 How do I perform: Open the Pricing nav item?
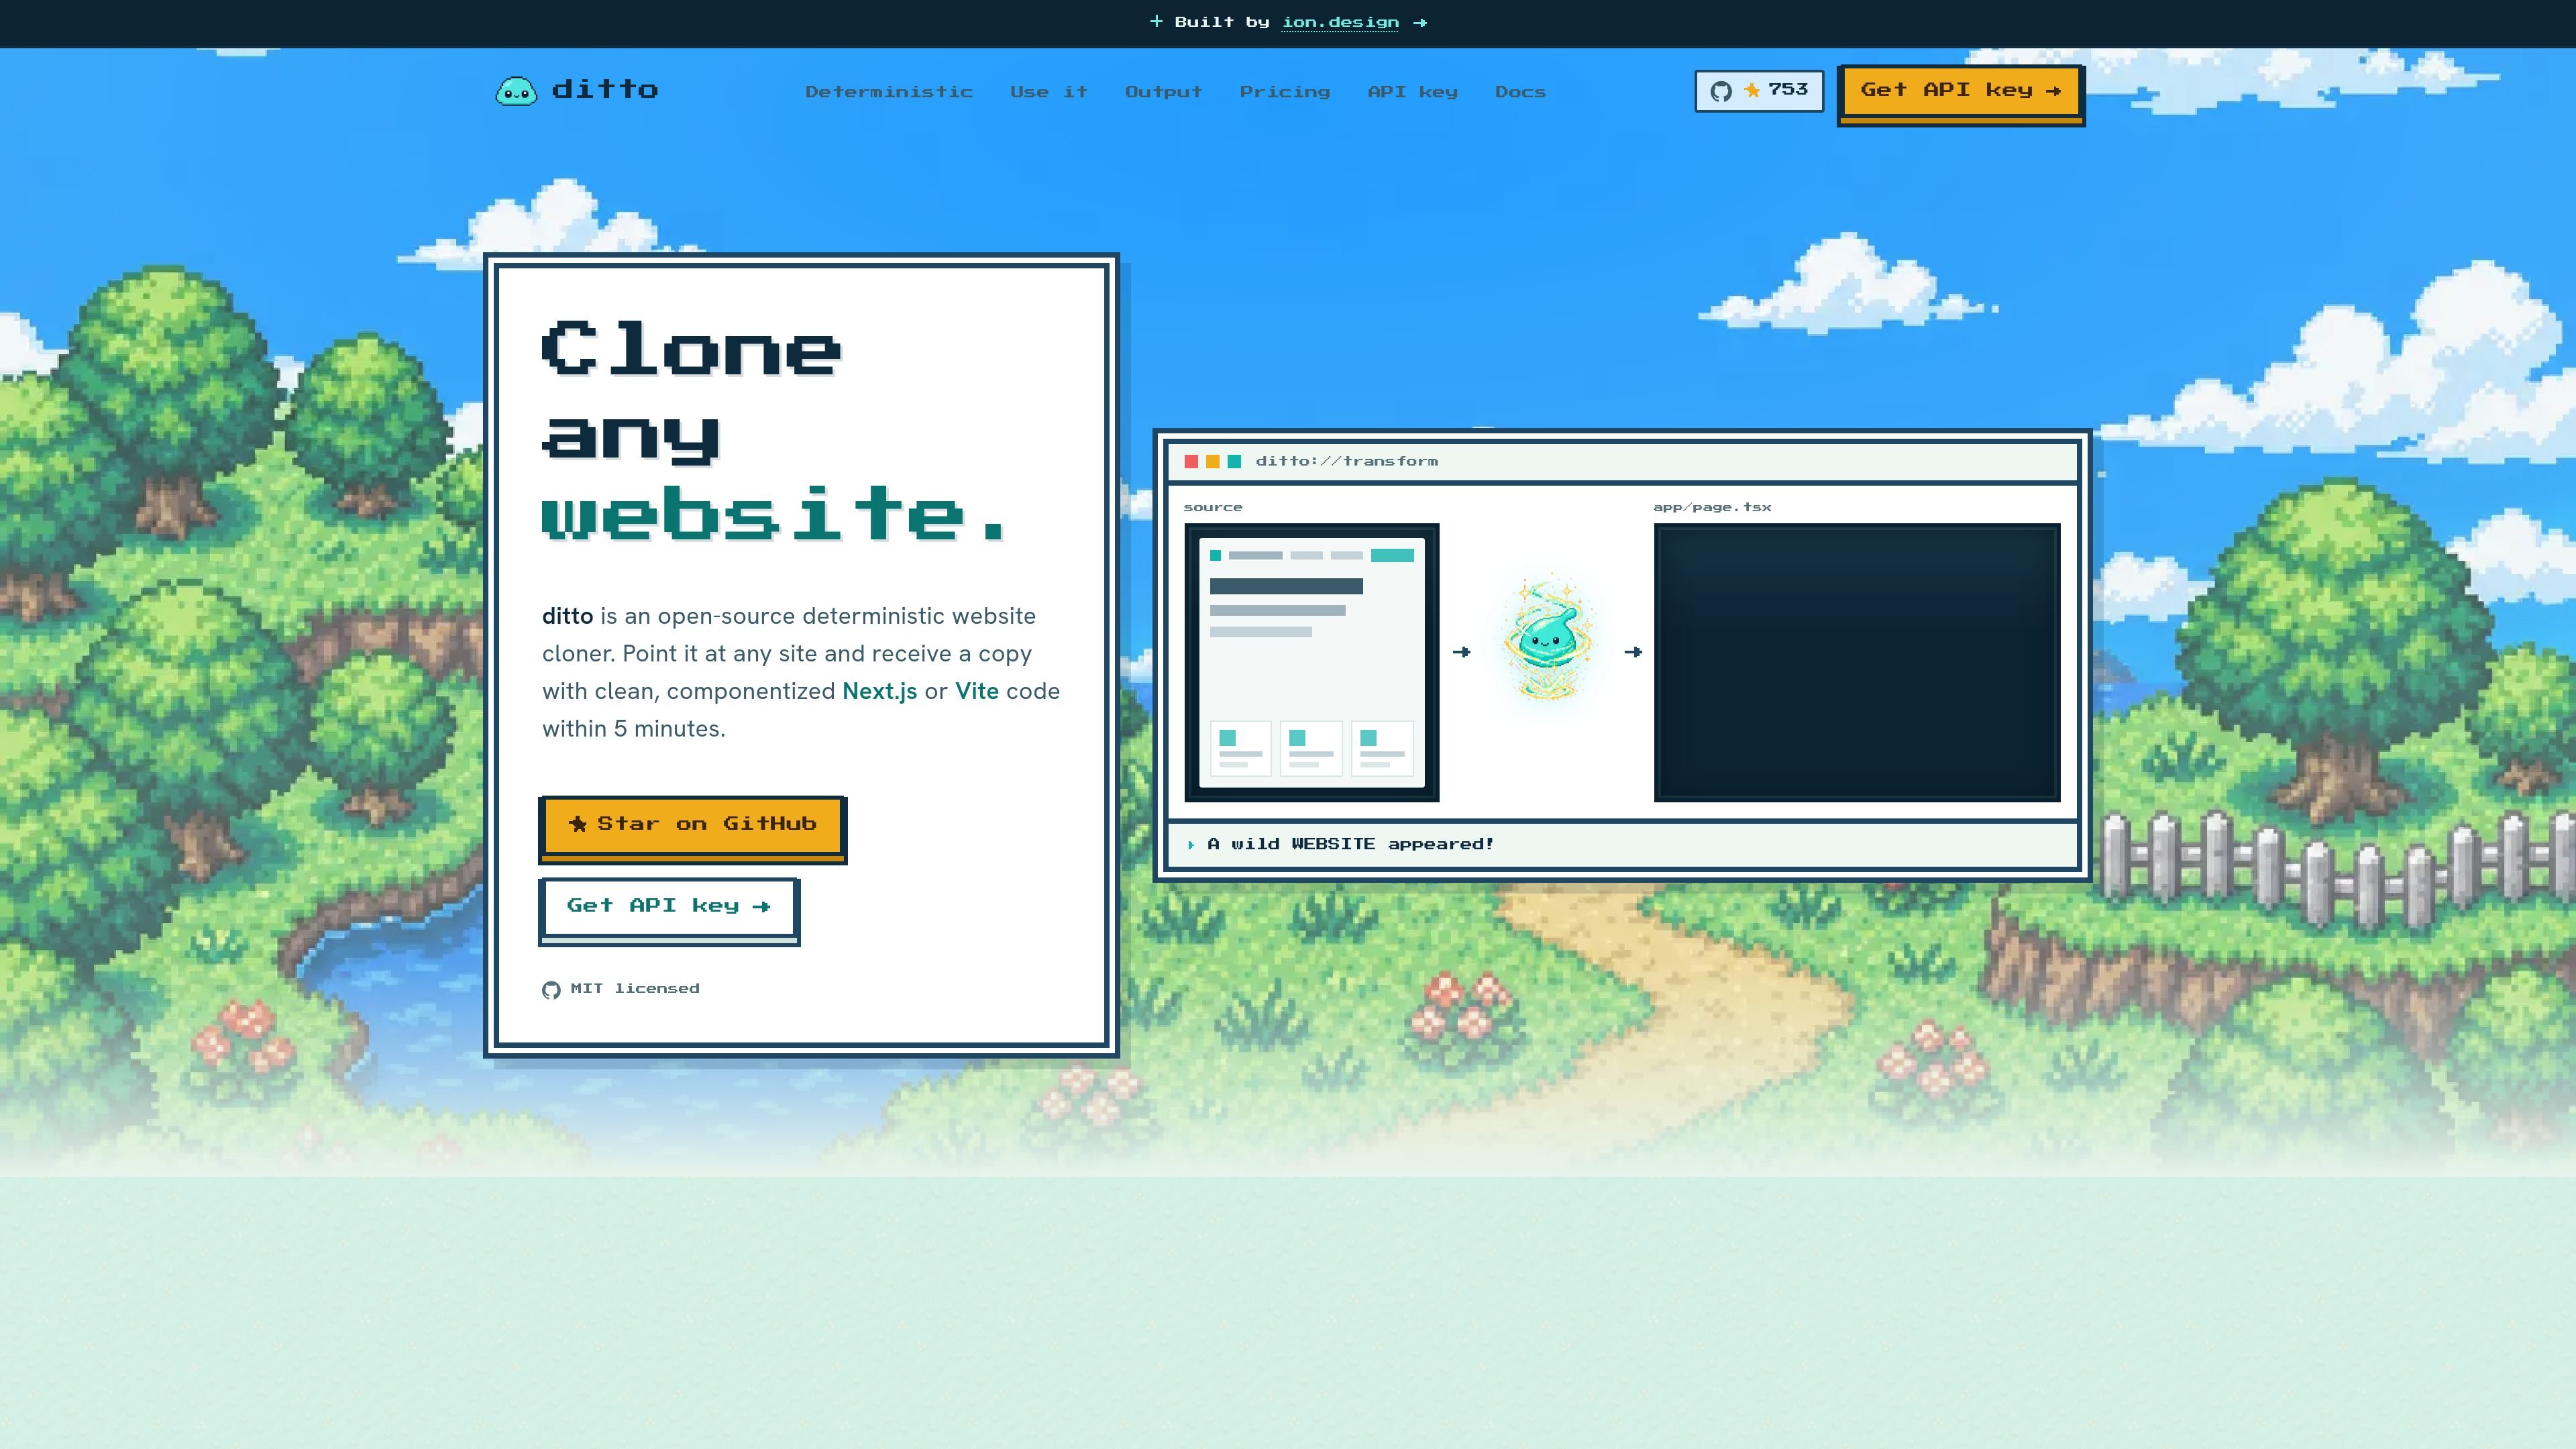1285,92
